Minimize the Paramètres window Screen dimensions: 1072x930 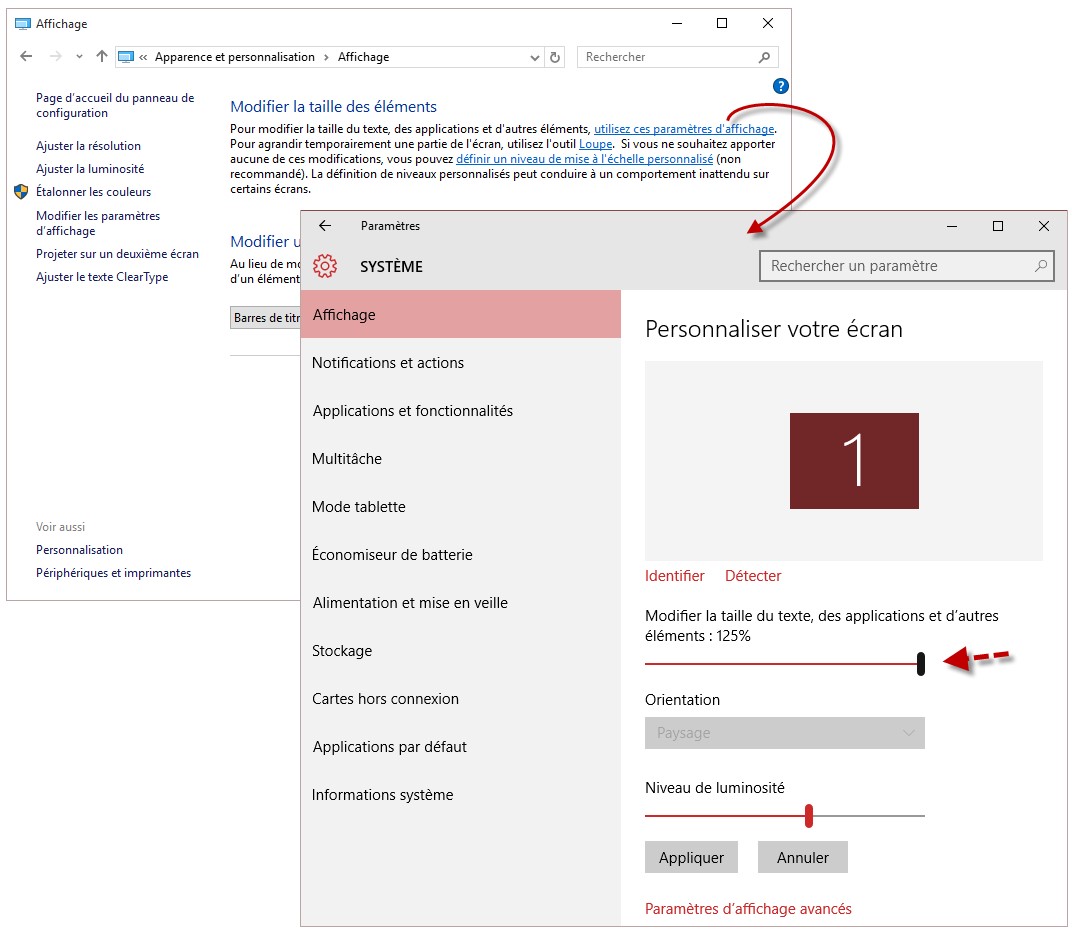[952, 226]
